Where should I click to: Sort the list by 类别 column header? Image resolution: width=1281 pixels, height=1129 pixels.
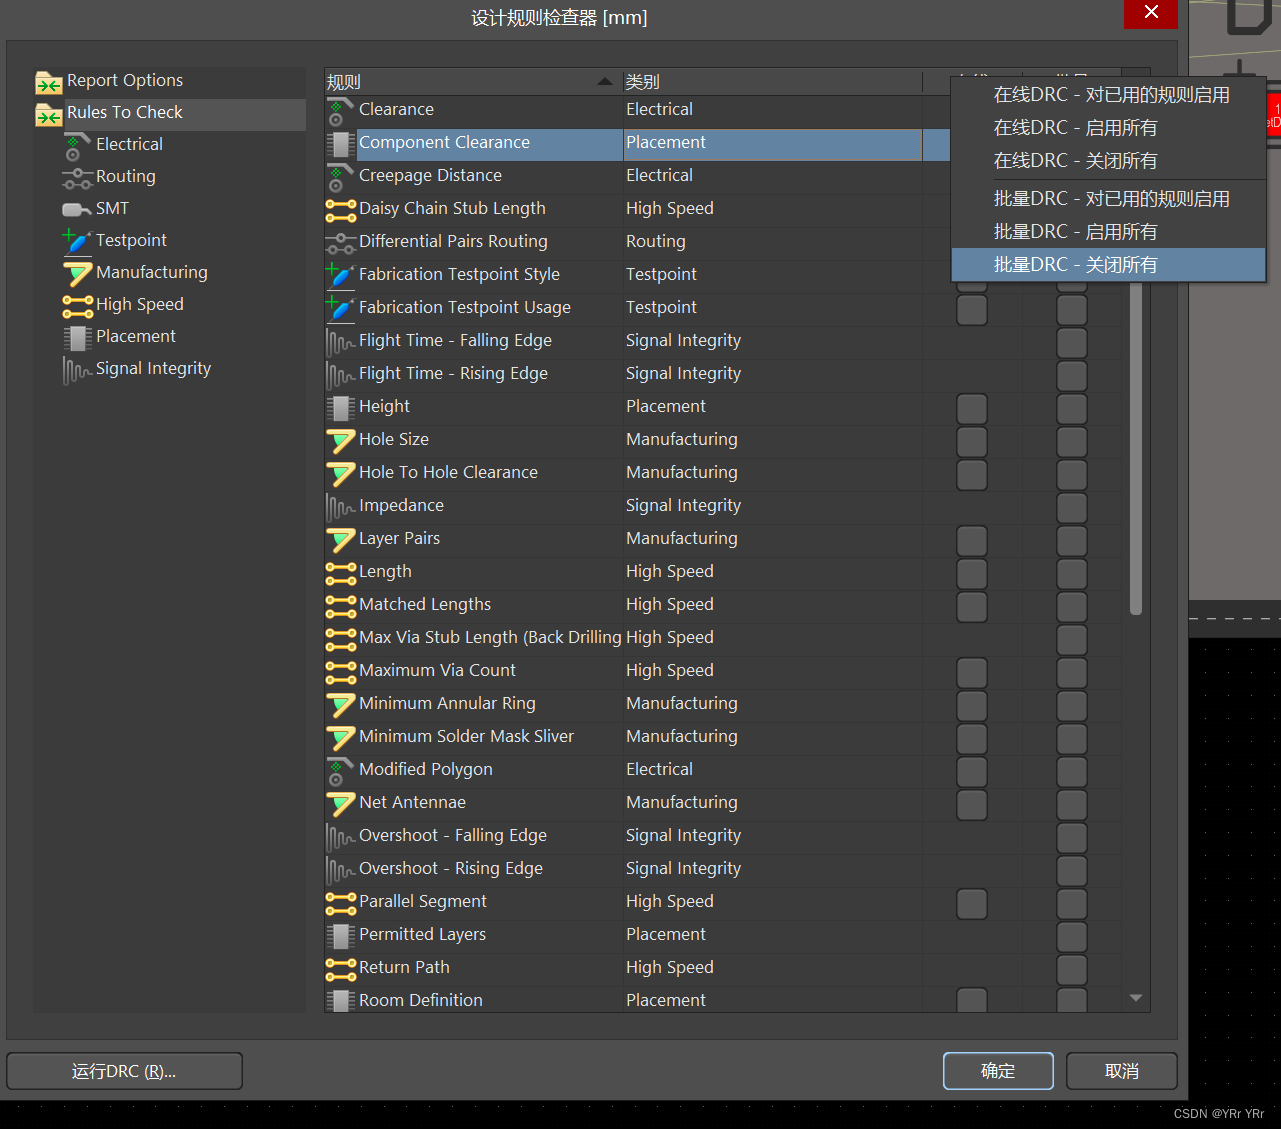[771, 81]
